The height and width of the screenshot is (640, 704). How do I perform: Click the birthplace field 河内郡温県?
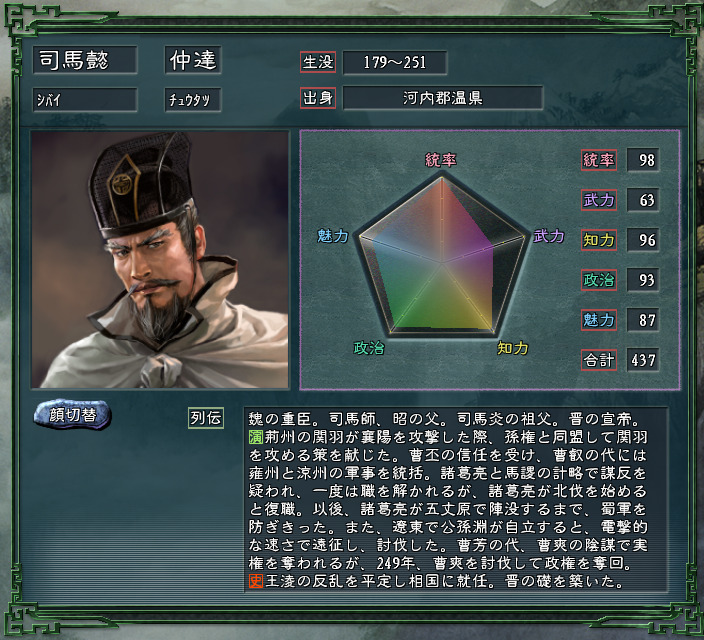(443, 97)
